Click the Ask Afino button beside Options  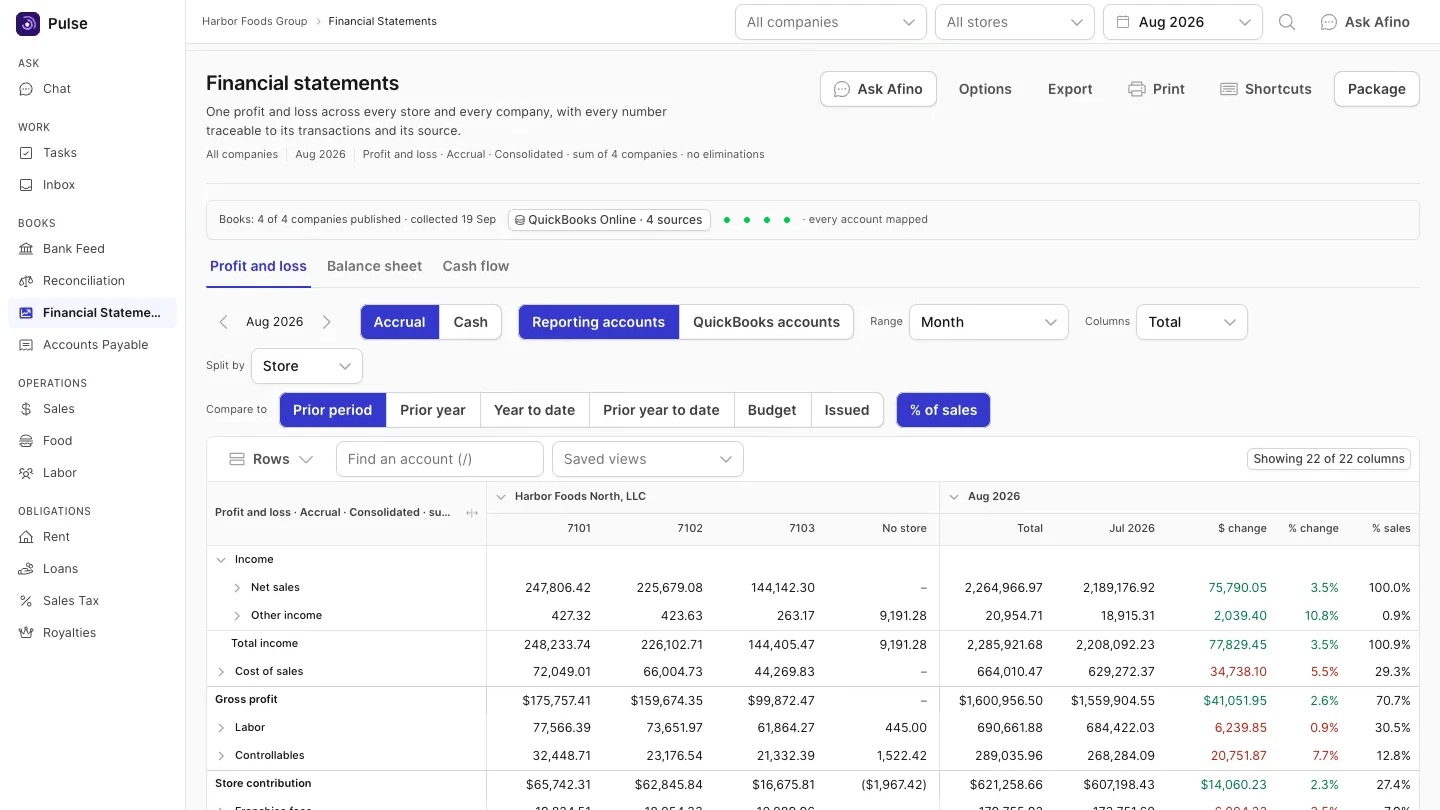tap(878, 89)
